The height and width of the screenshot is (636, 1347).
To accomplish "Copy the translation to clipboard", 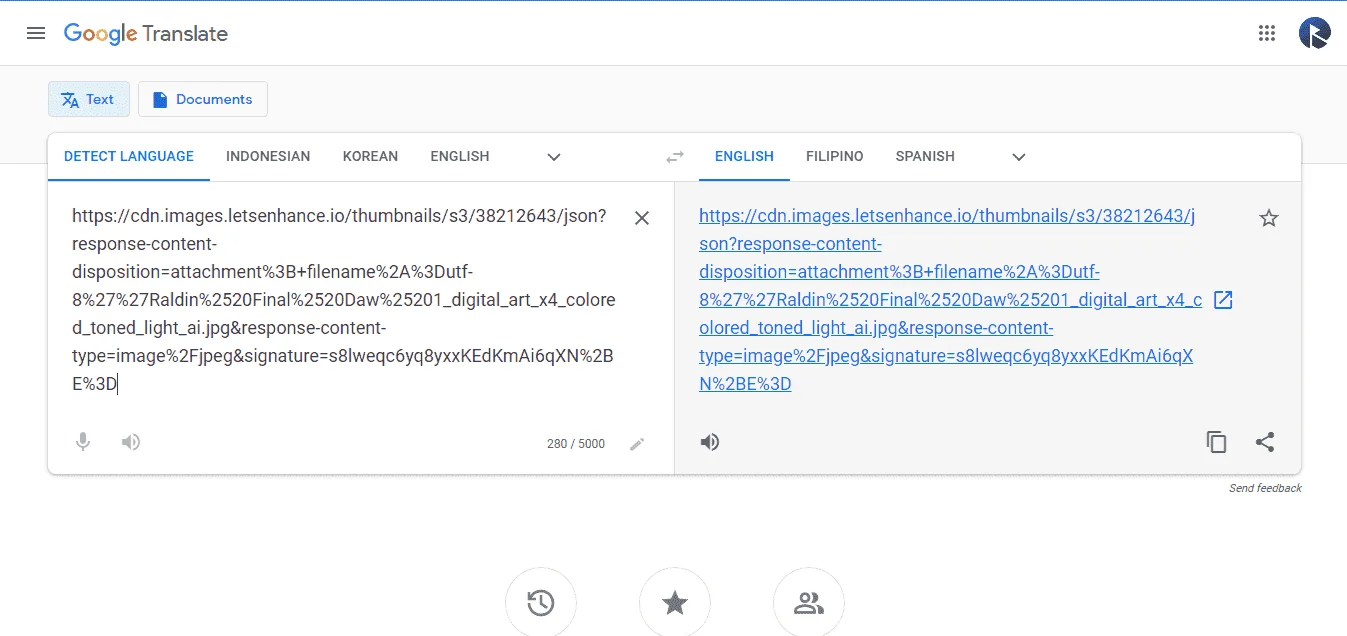I will [1217, 442].
